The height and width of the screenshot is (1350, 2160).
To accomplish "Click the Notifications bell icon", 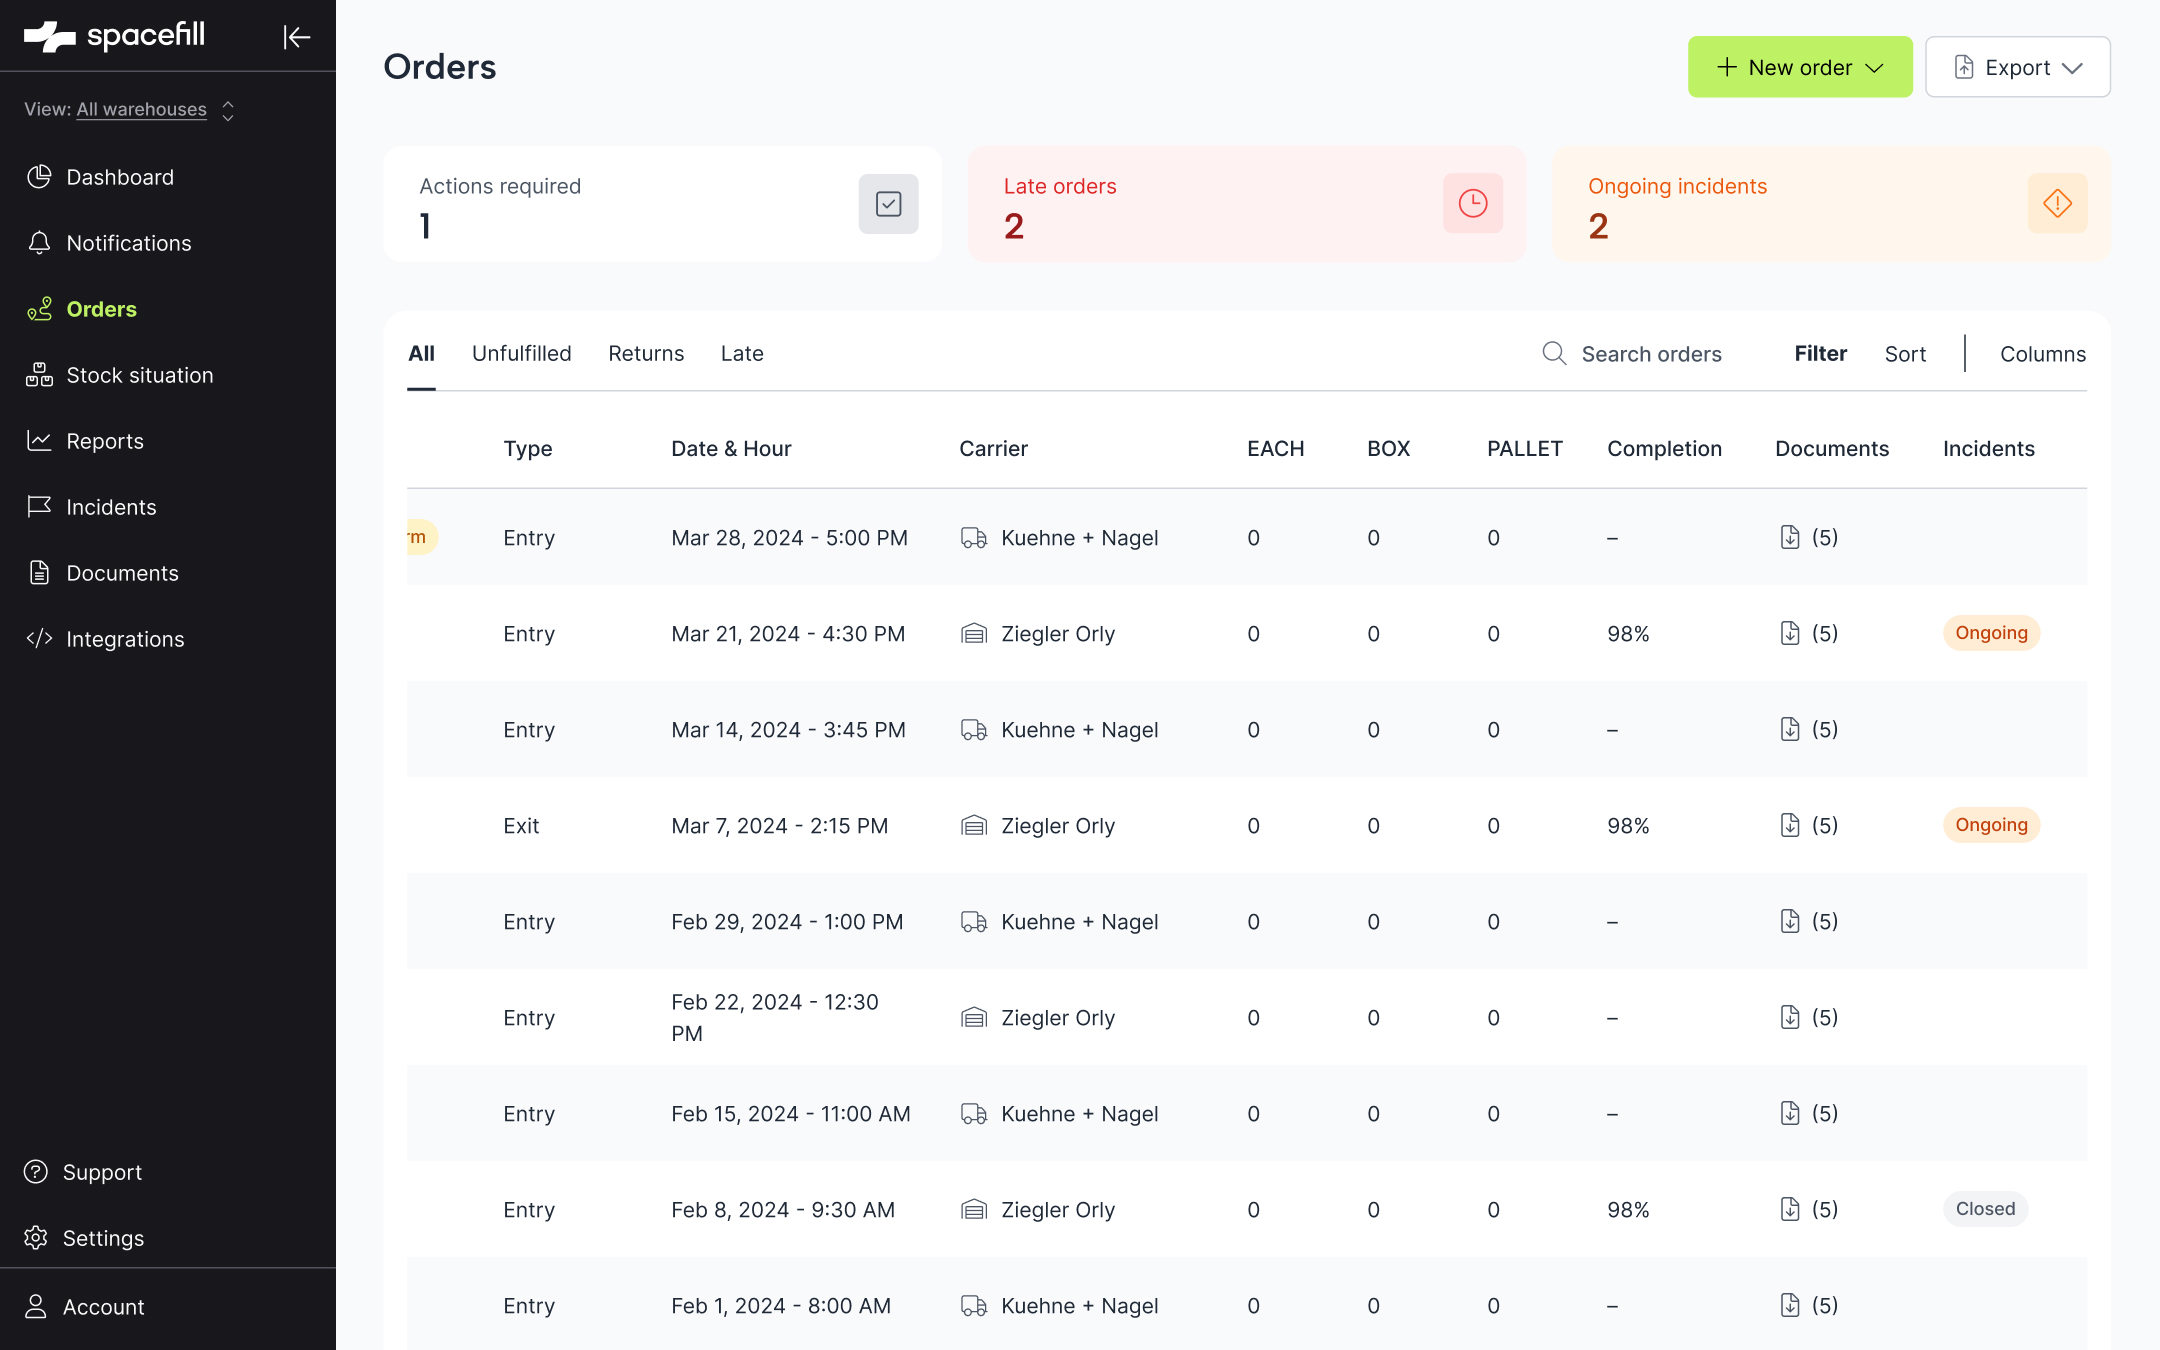I will 39,243.
